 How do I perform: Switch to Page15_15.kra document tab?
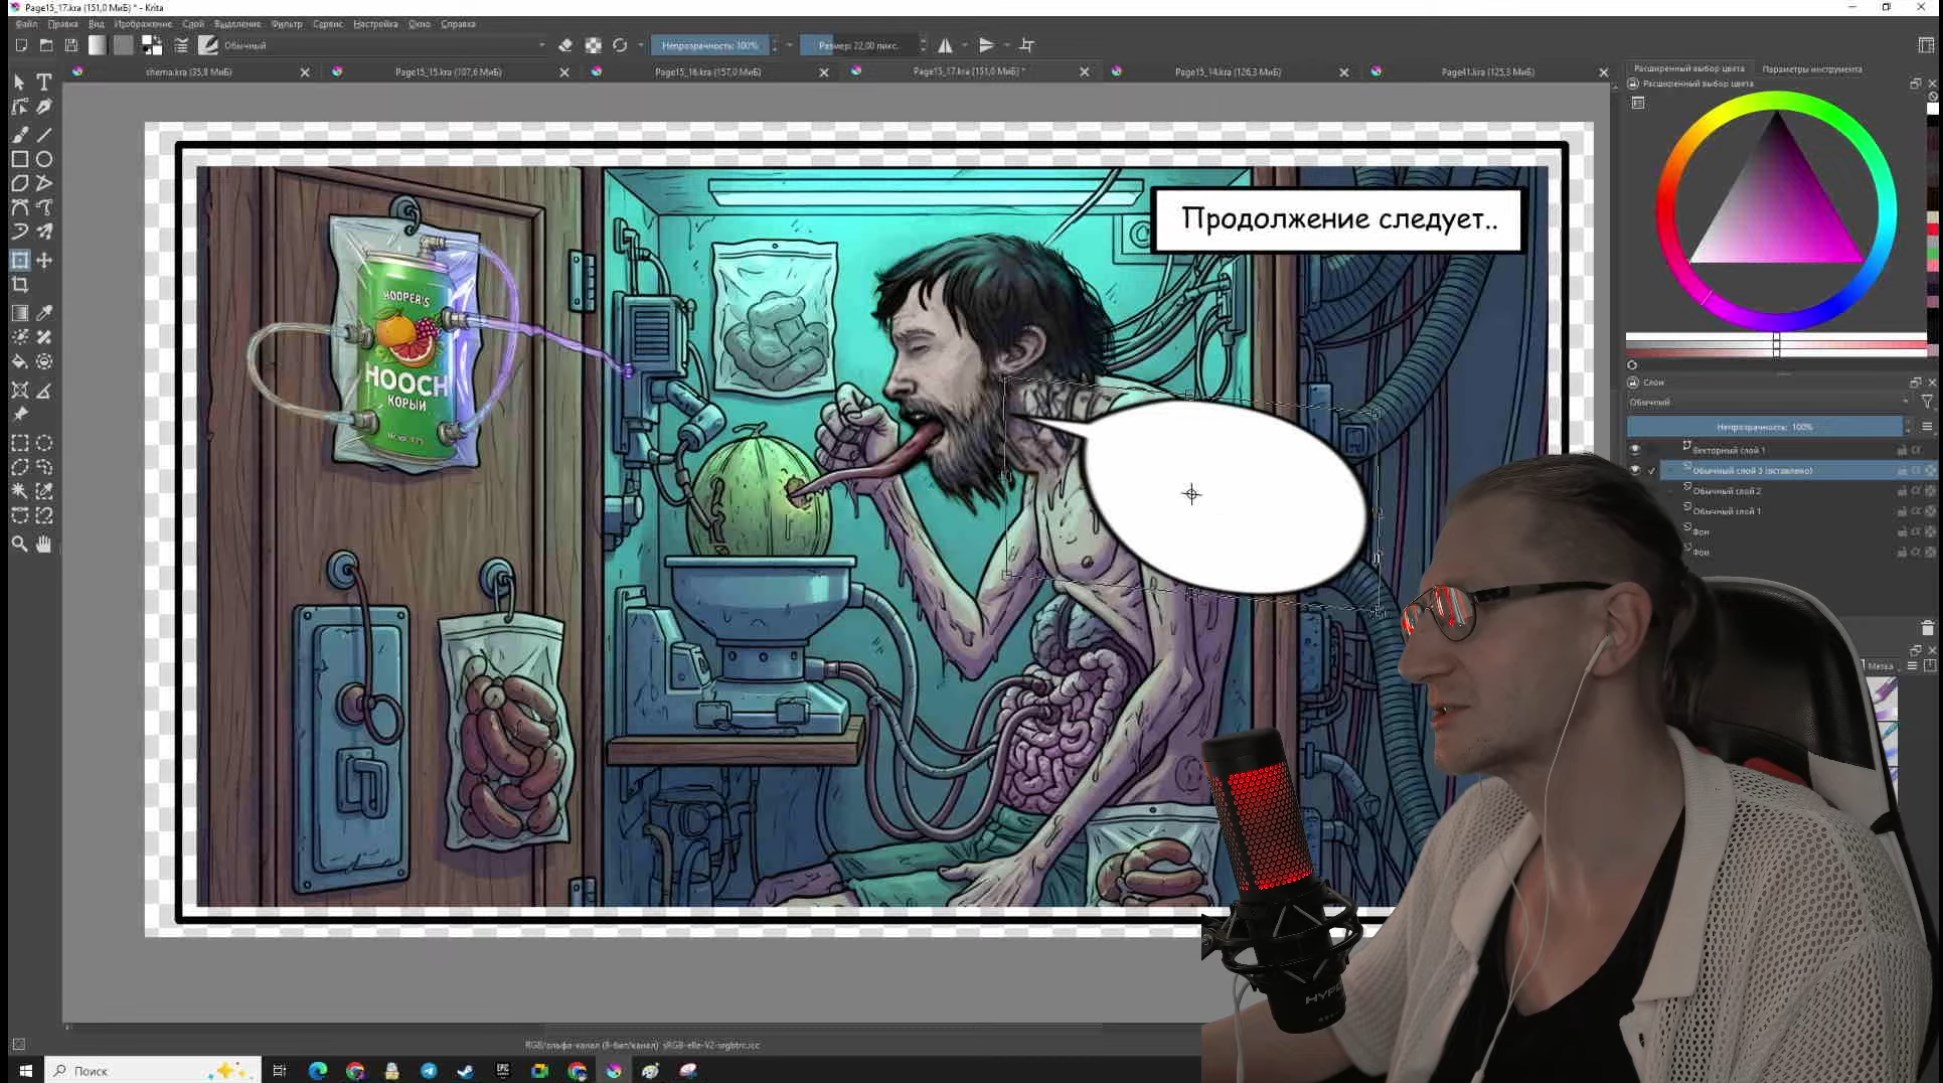point(448,72)
